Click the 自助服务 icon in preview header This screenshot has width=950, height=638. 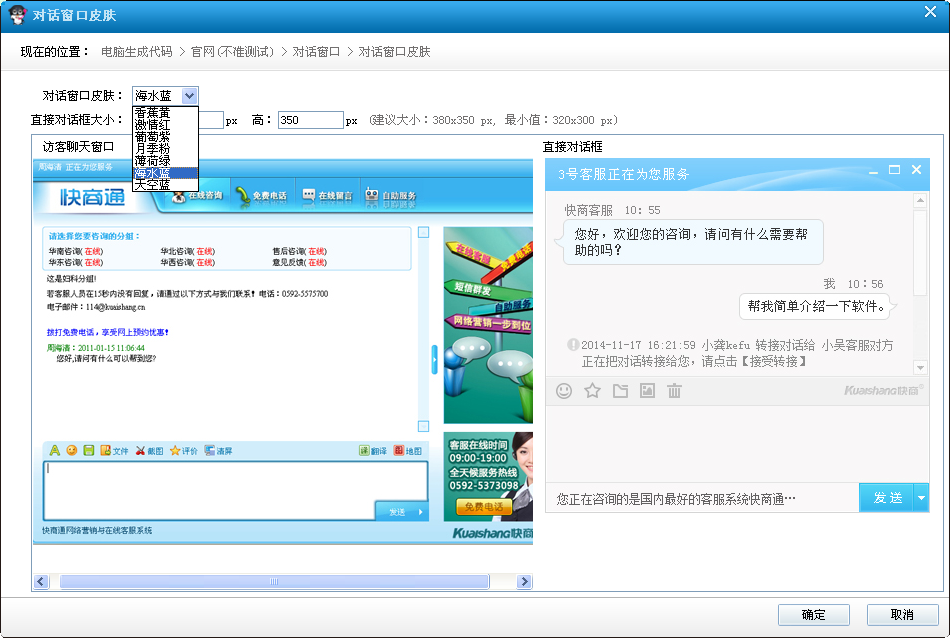(372, 196)
